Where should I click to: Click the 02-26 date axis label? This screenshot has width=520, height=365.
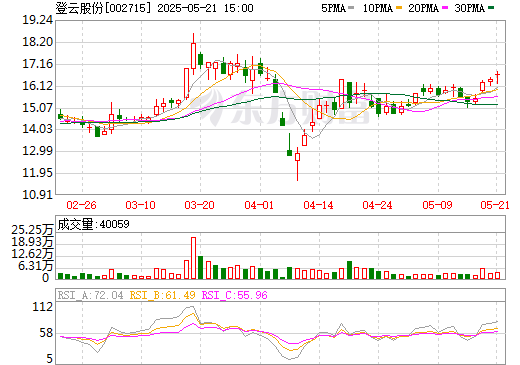pyautogui.click(x=81, y=205)
